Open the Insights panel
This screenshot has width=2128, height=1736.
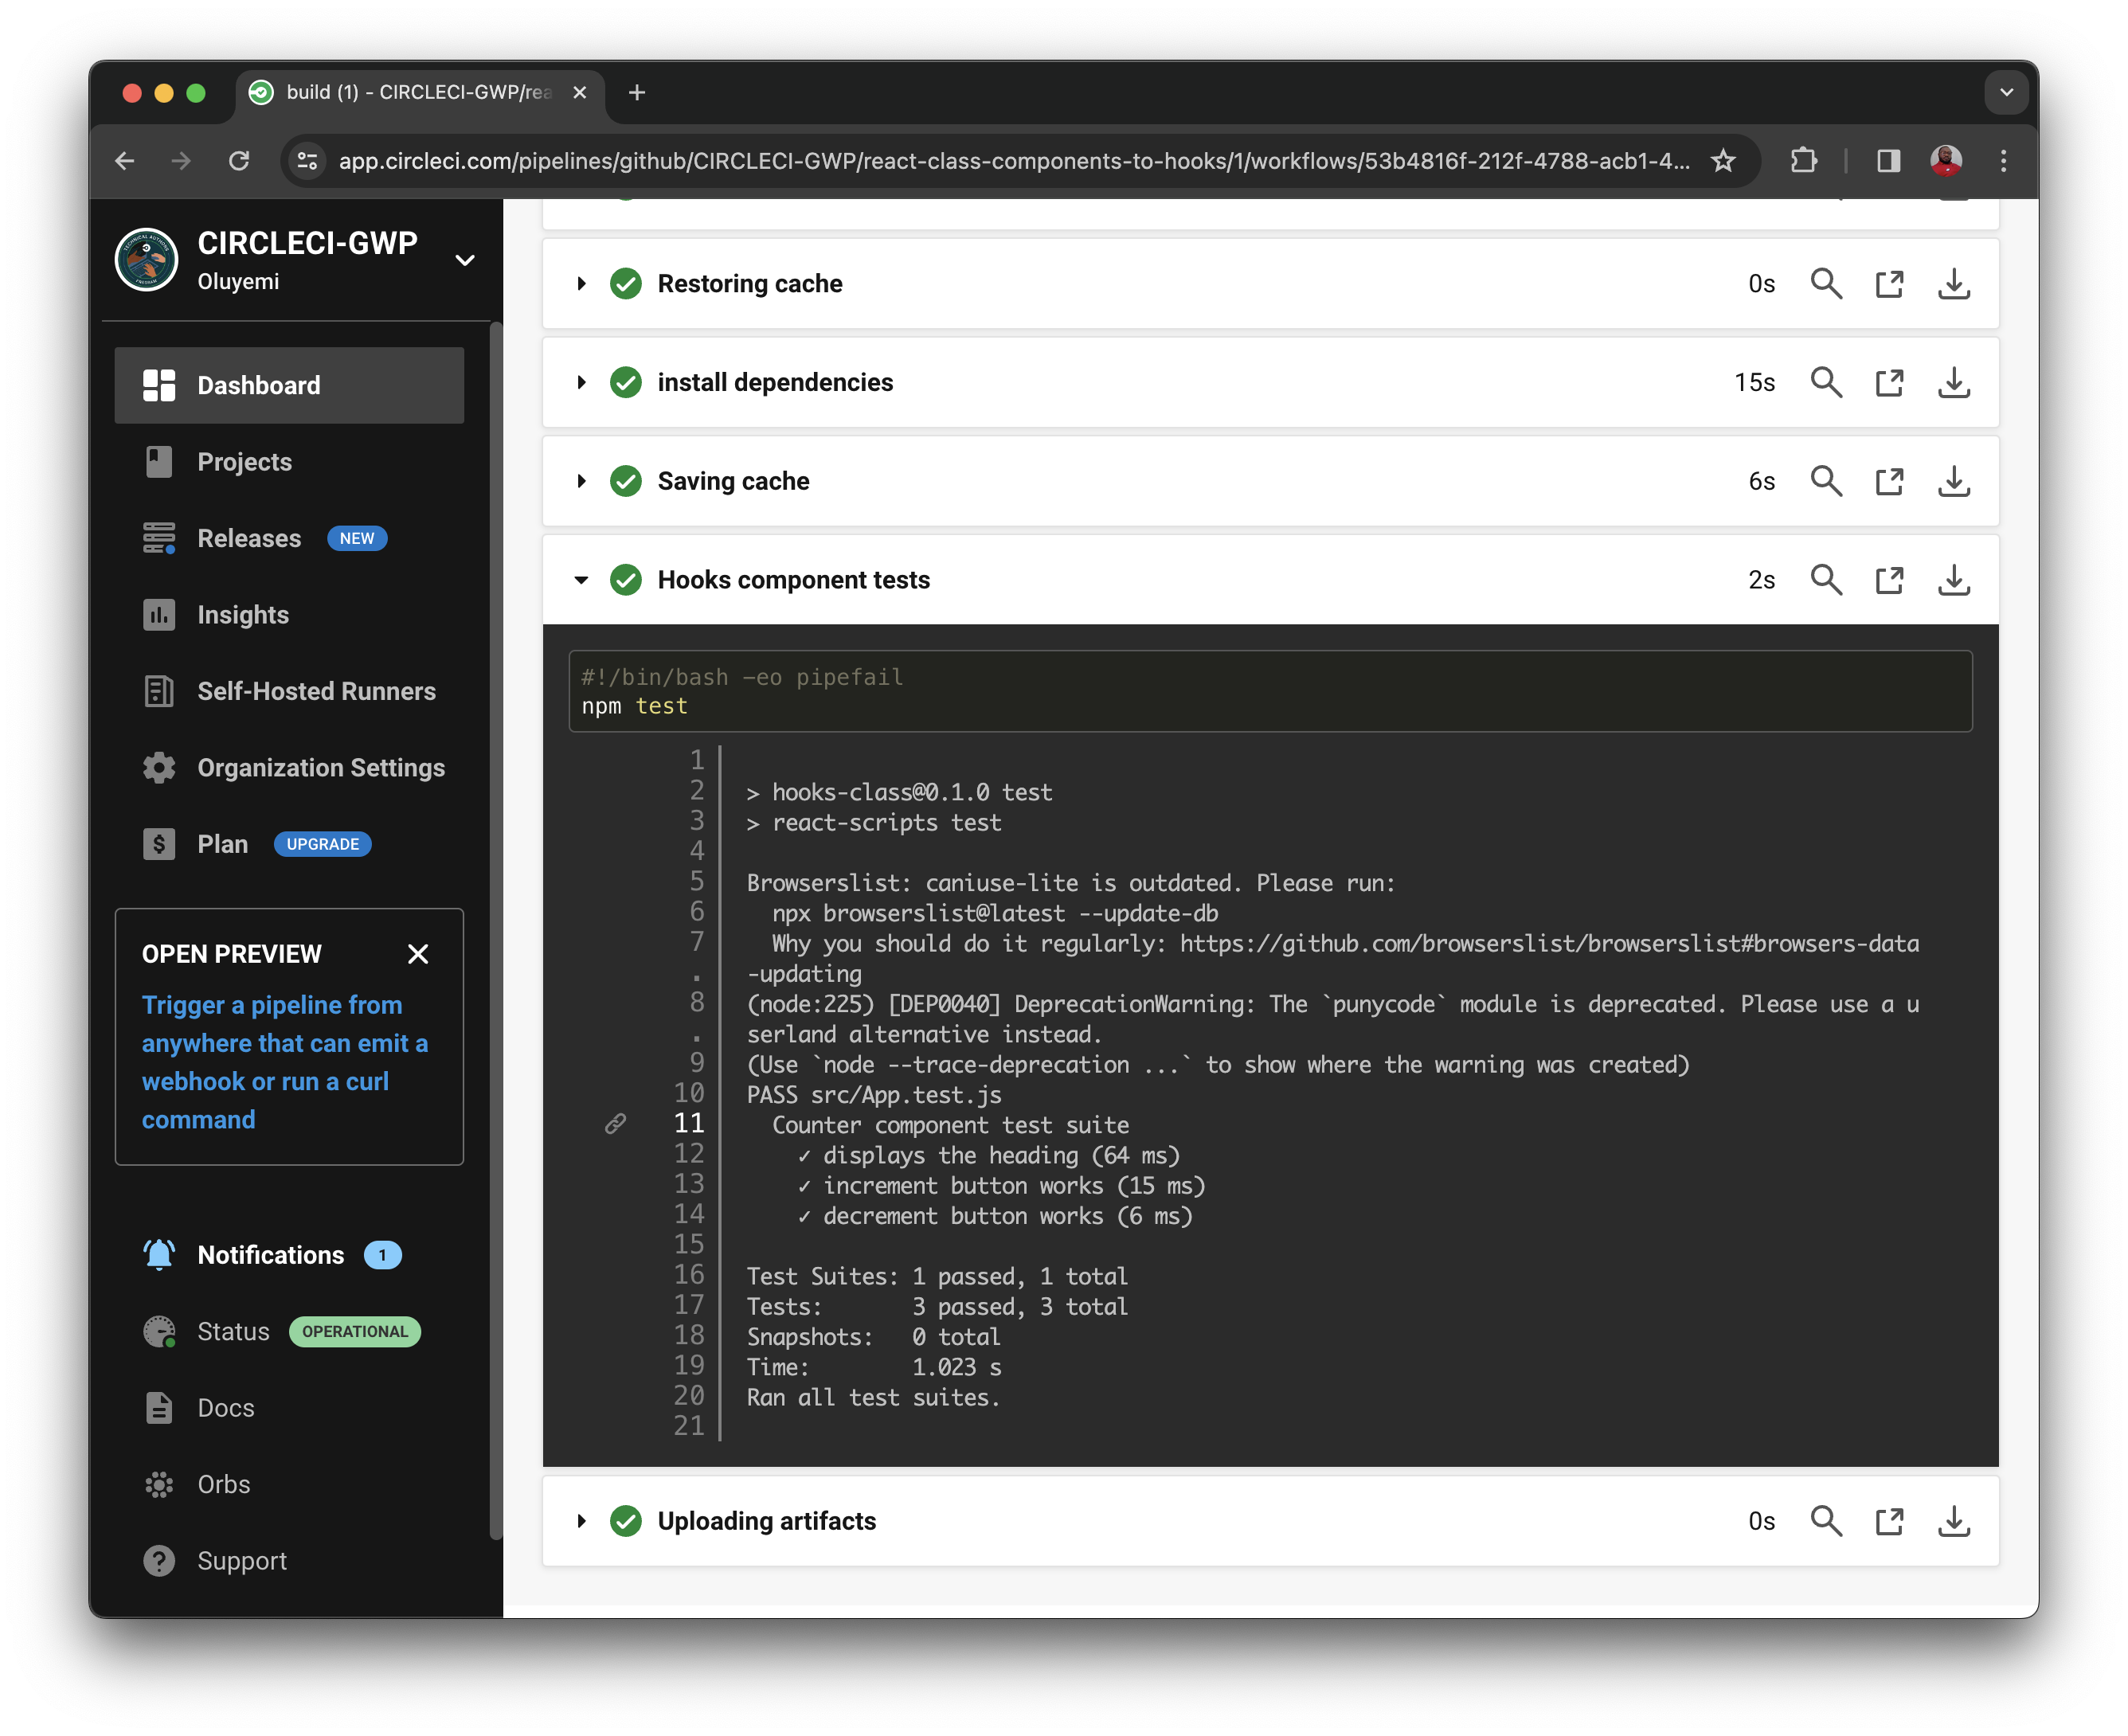(243, 614)
